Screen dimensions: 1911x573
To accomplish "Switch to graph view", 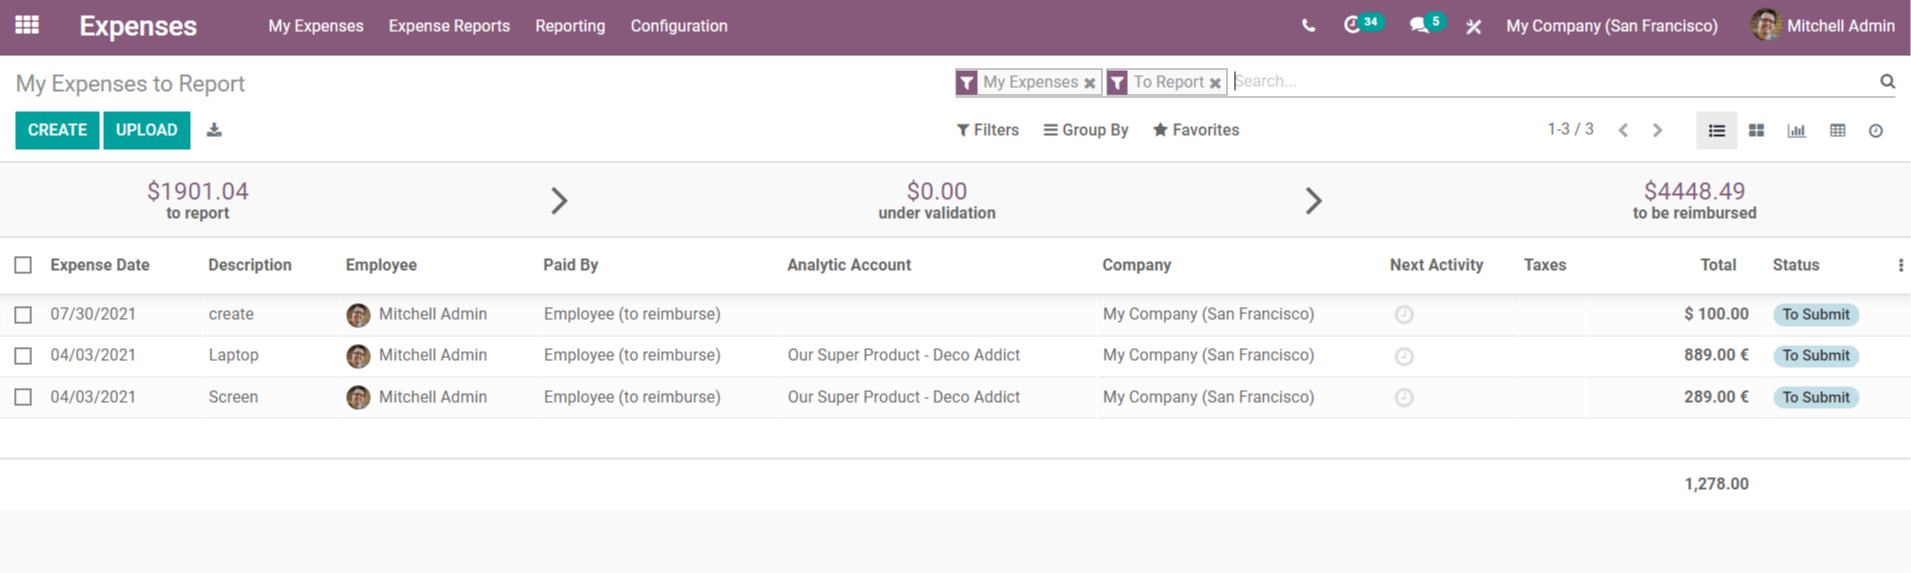I will (1796, 130).
